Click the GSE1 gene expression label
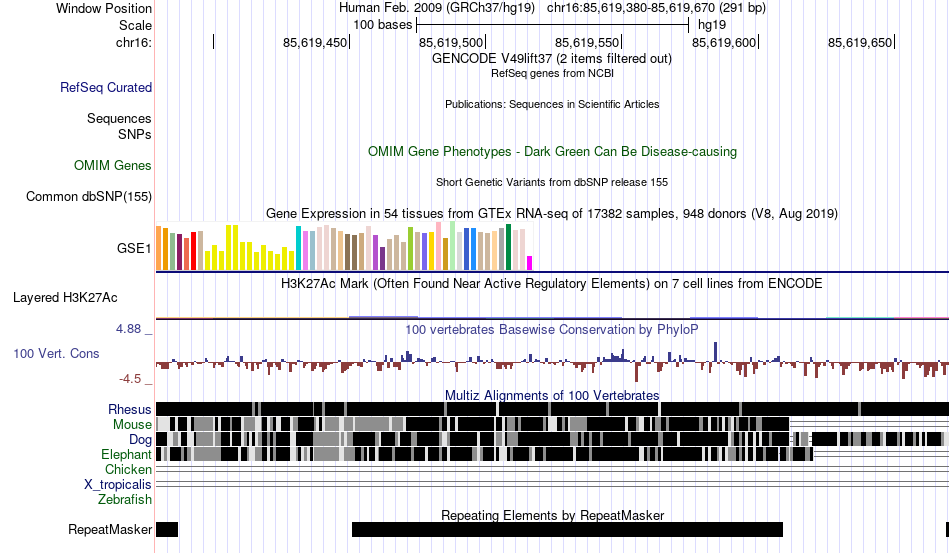950x553 pixels. (x=134, y=248)
